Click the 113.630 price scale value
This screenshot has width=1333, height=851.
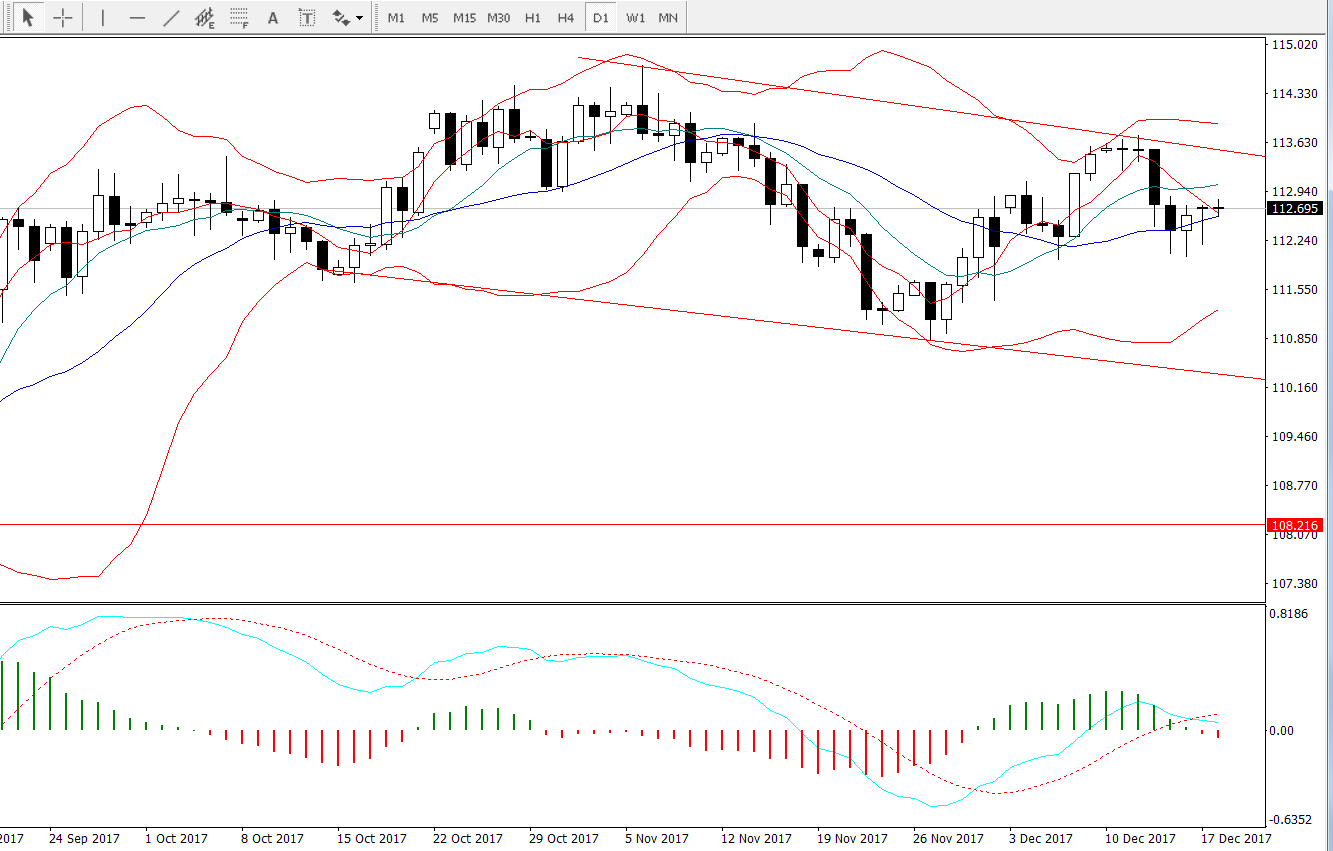click(x=1293, y=143)
